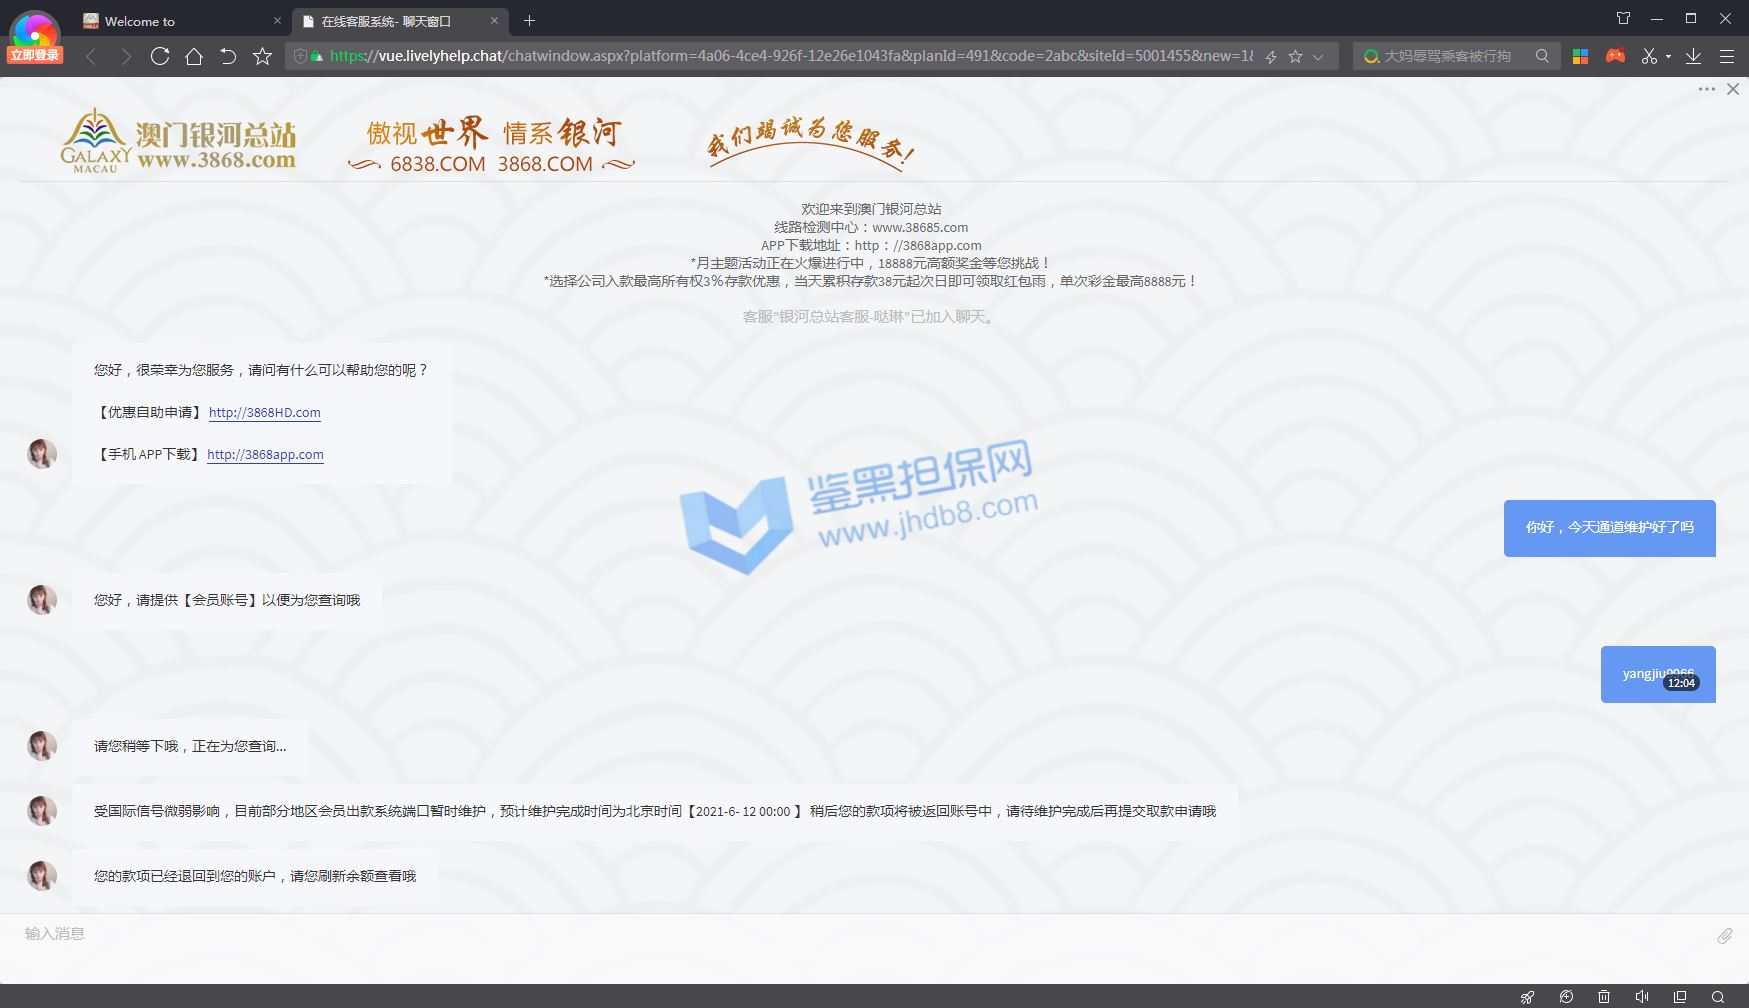Open the skin T-shirt icon in title bar
The width and height of the screenshot is (1749, 1008).
(1623, 18)
